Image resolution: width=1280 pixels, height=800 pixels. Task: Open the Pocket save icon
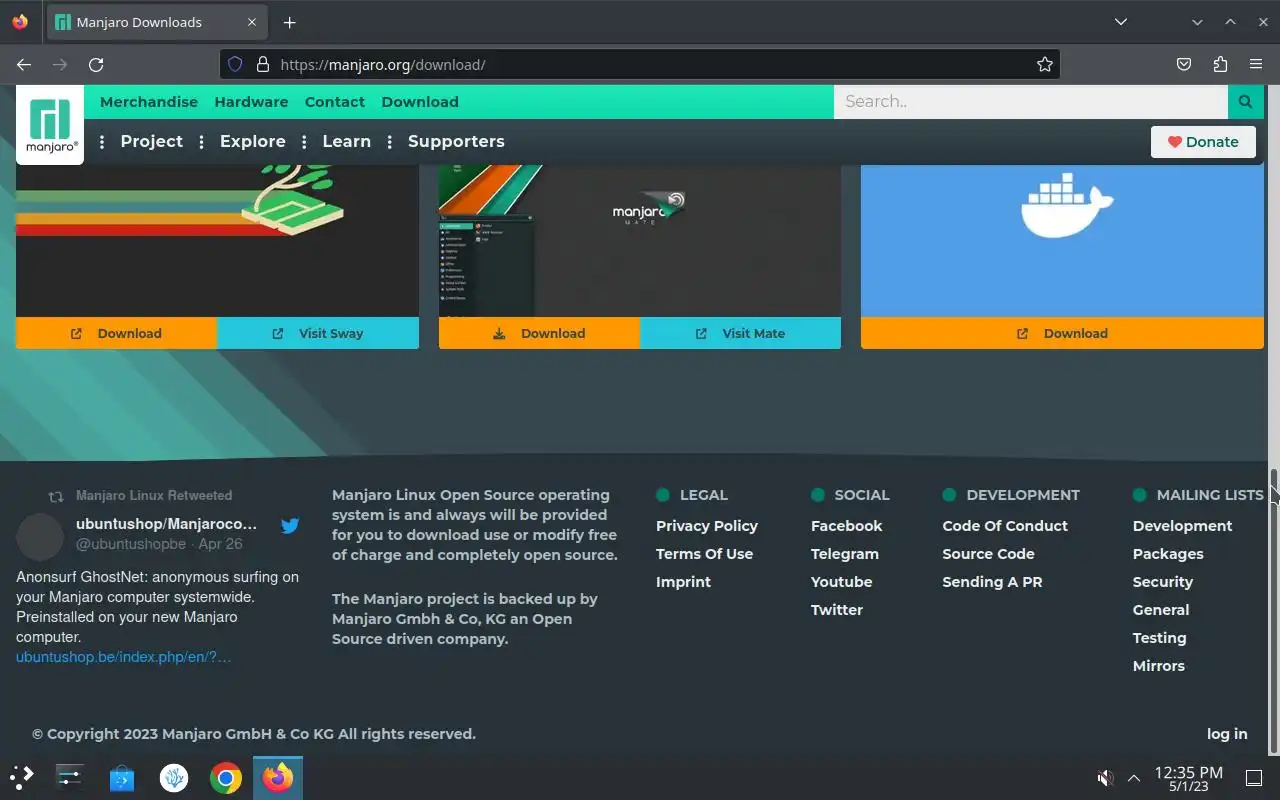1184,64
